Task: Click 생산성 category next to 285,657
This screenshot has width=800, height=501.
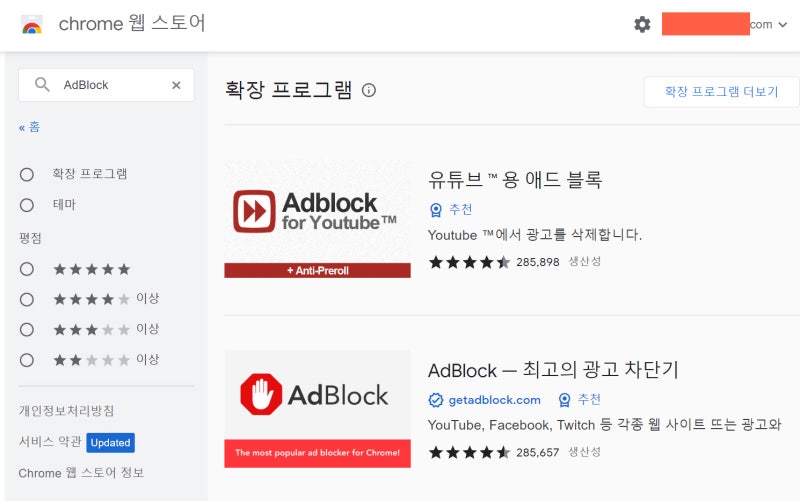Action: [585, 452]
